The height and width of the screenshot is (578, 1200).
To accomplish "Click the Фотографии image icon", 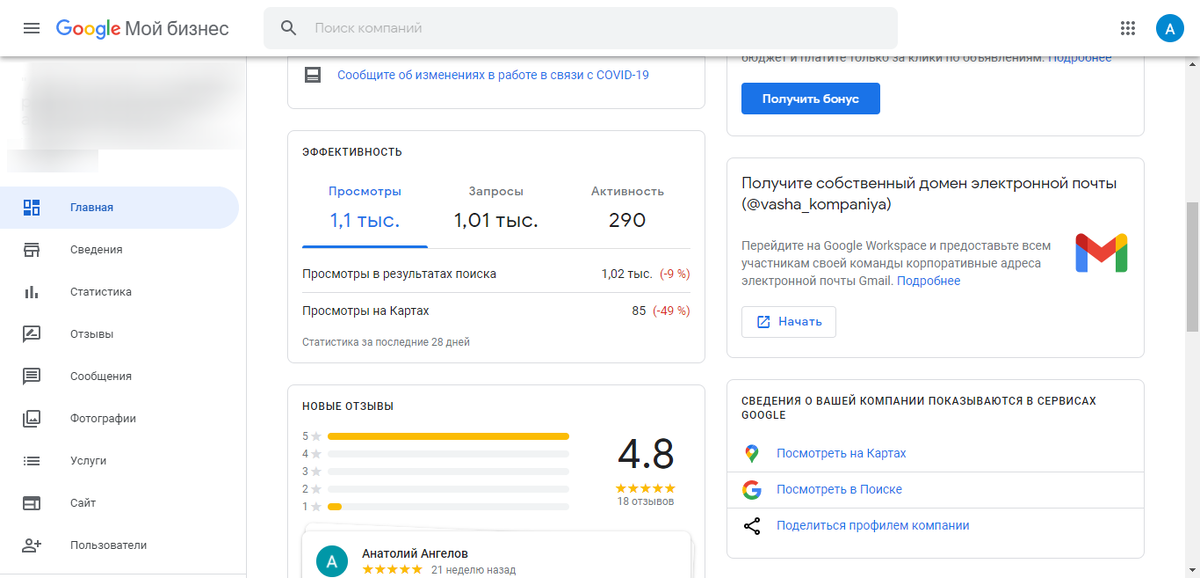I will (x=32, y=418).
